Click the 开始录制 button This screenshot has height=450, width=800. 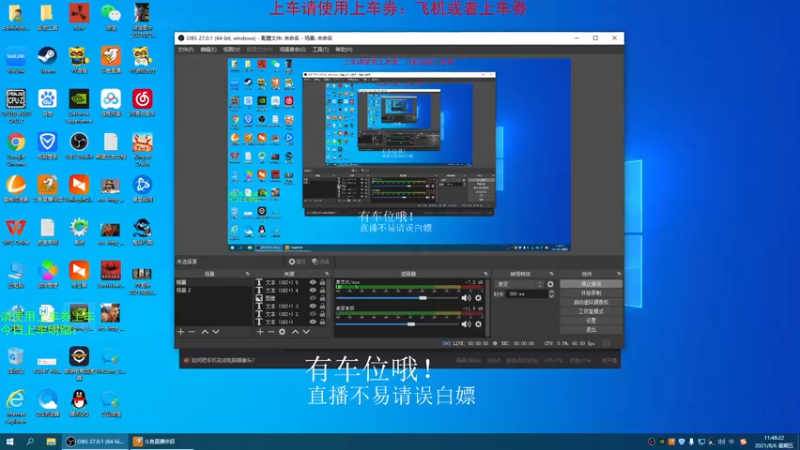coord(591,293)
